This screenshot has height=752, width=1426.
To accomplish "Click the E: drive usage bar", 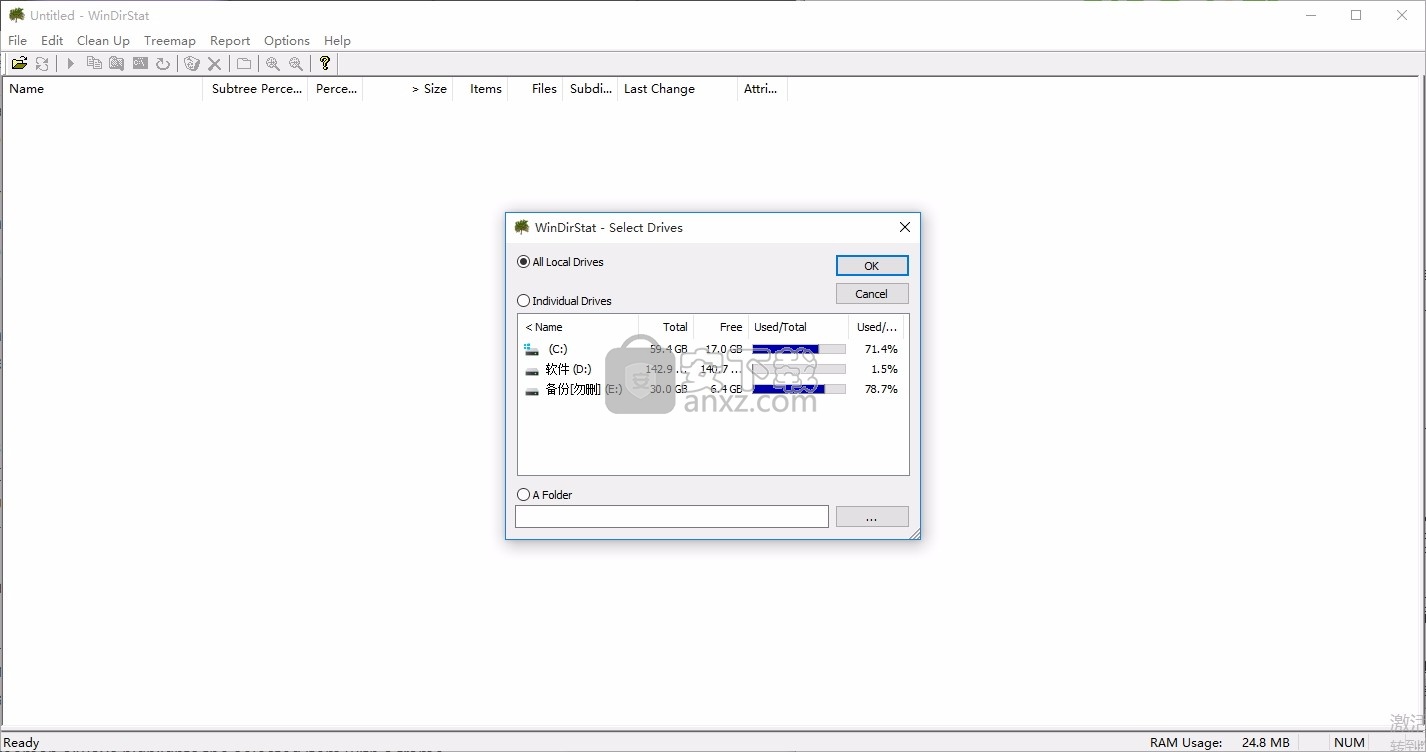I will point(799,389).
